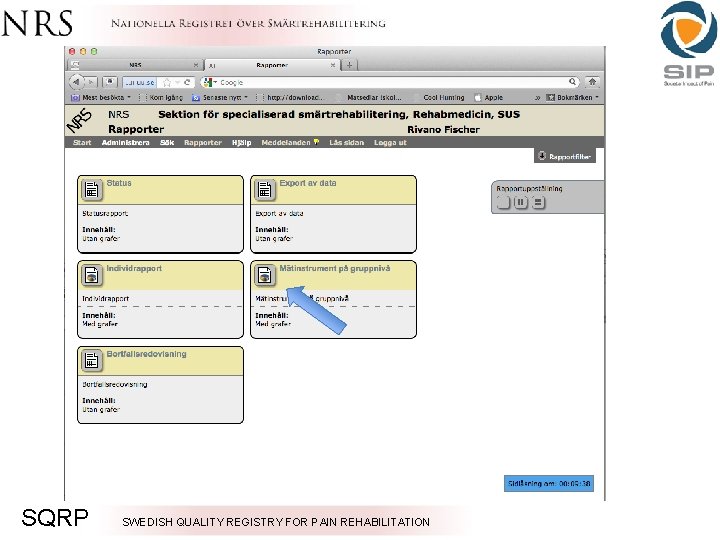Screen dimensions: 720x540
Task: Open the Matsedlar bookmark
Action: click(374, 97)
